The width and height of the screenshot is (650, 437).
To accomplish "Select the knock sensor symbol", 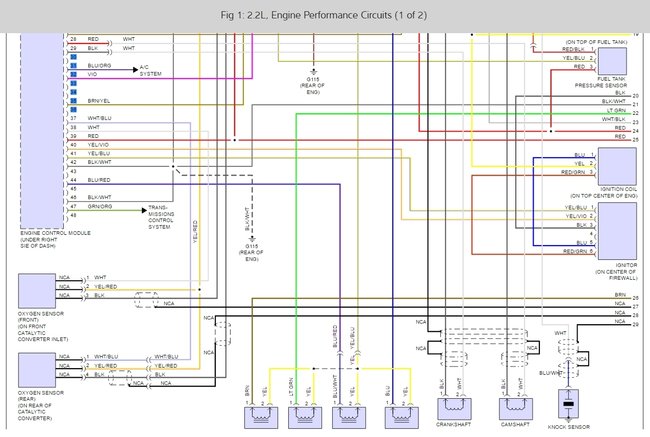I will coord(568,404).
